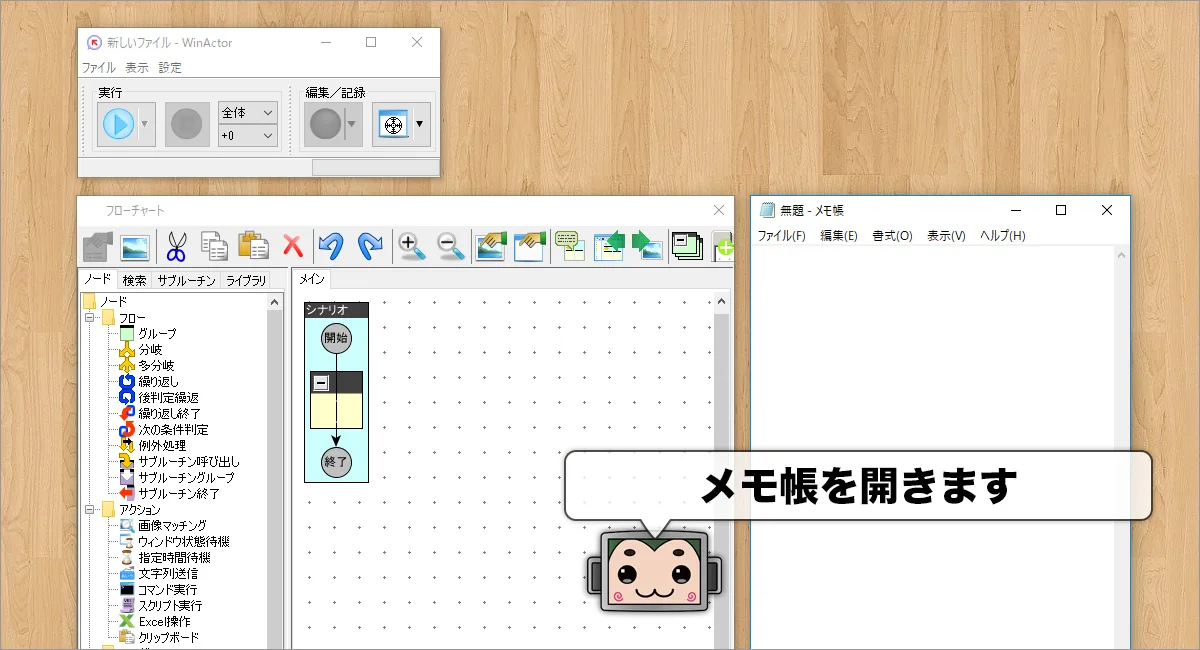Viewport: 1200px width, 650px height.
Task: Click the grey stop button in 実行 group
Action: point(187,124)
